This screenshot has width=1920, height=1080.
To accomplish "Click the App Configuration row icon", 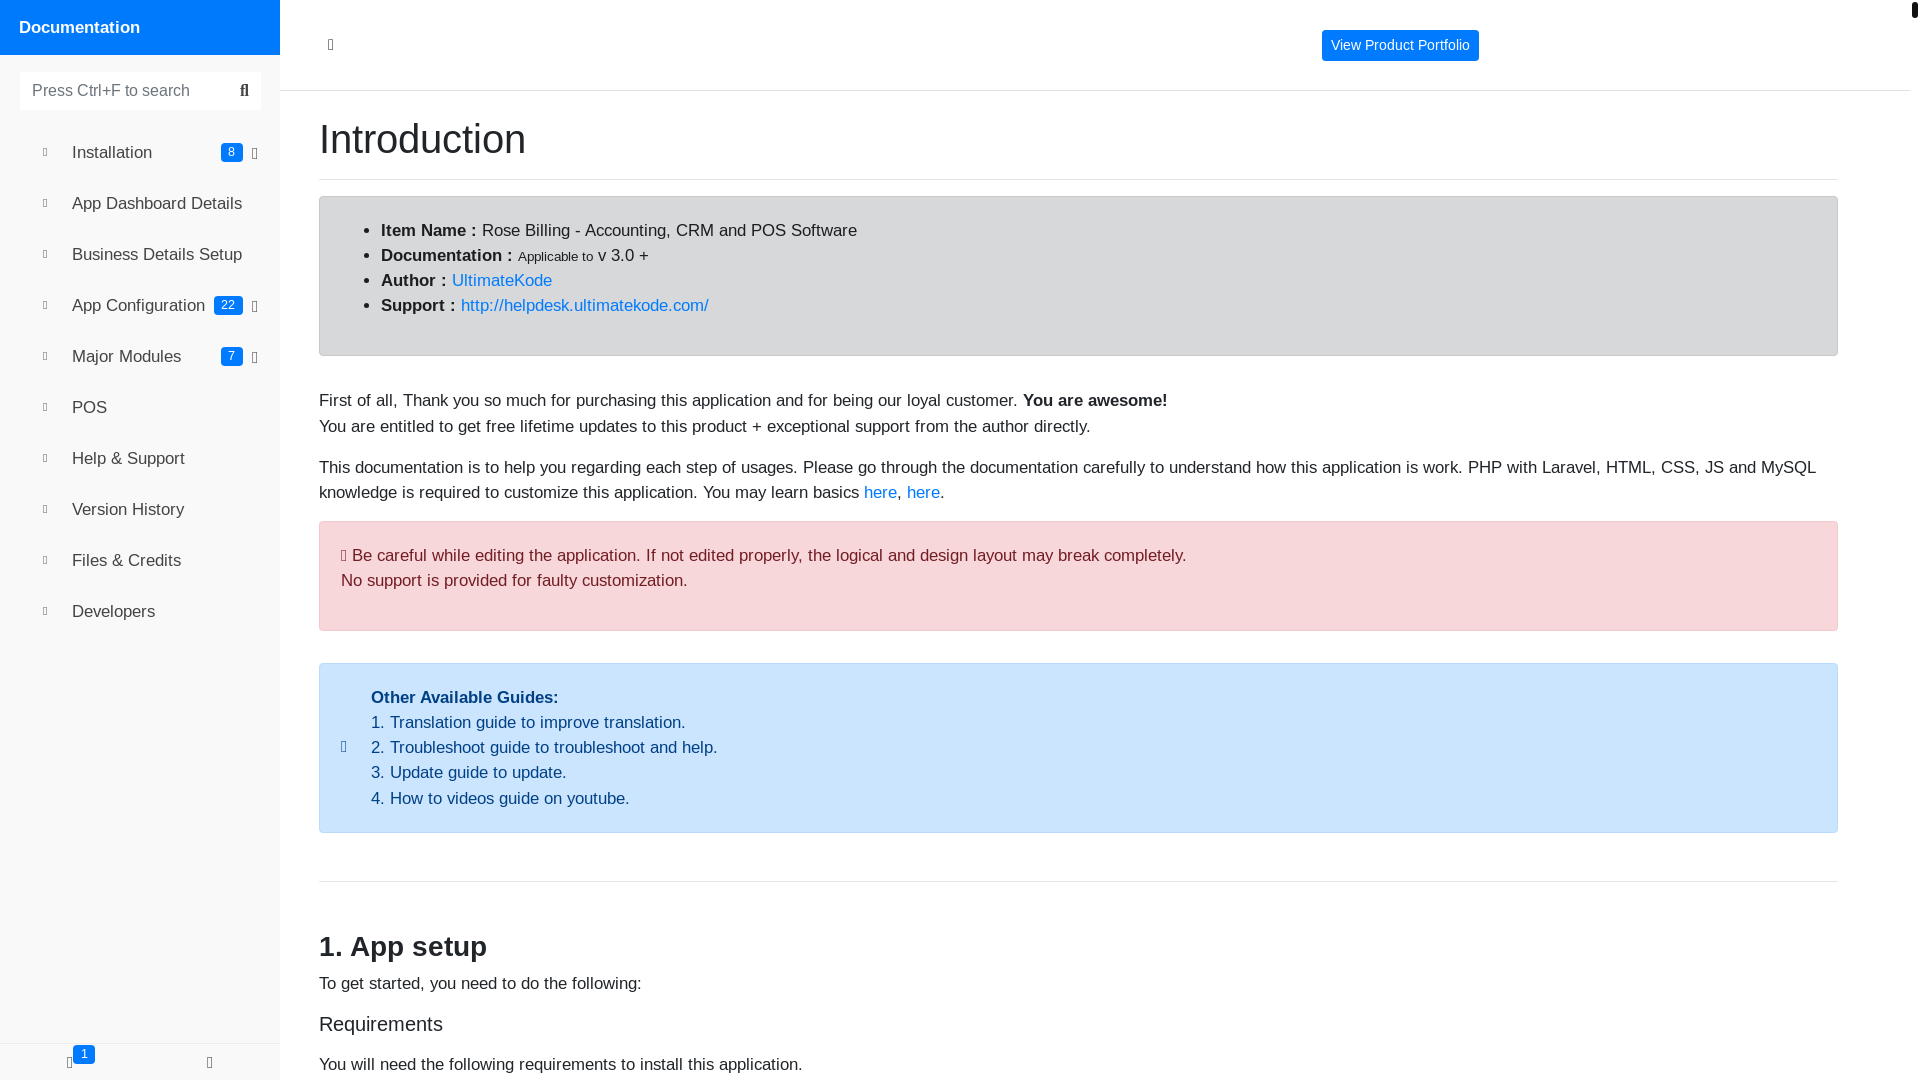I will coord(45,305).
